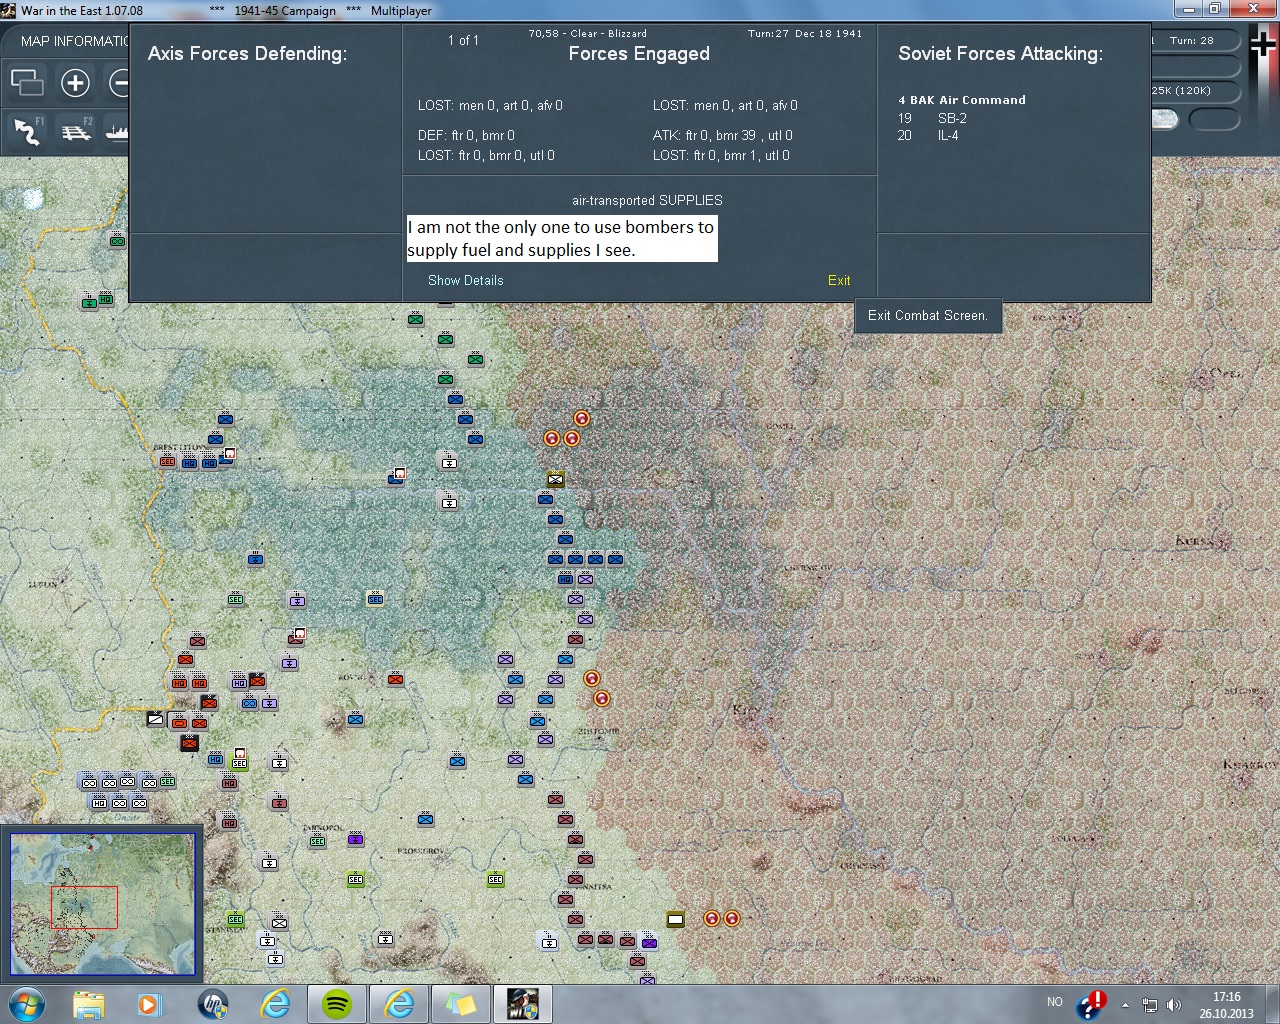Click the SB-2 aircraft row
This screenshot has width=1280, height=1024.
tap(932, 118)
